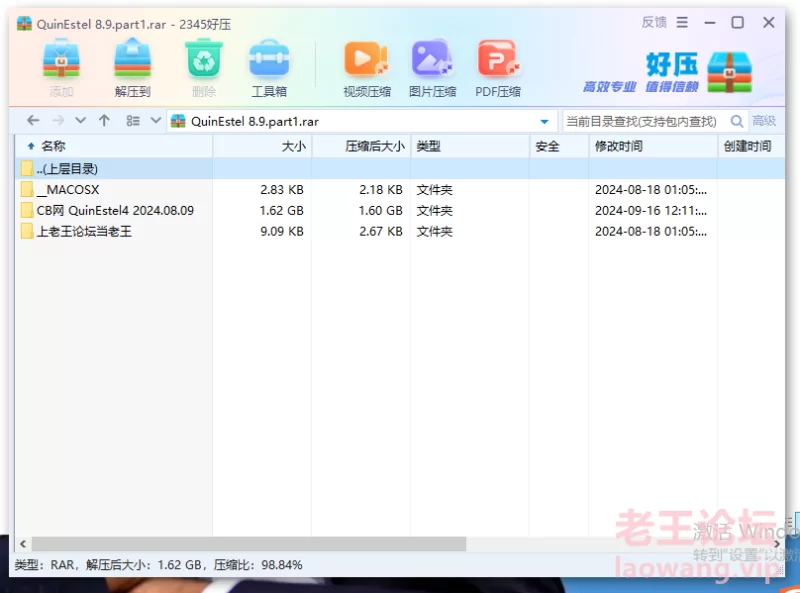Open navigation history dropdown chevron
Image resolution: width=800 pixels, height=593 pixels.
[81, 121]
